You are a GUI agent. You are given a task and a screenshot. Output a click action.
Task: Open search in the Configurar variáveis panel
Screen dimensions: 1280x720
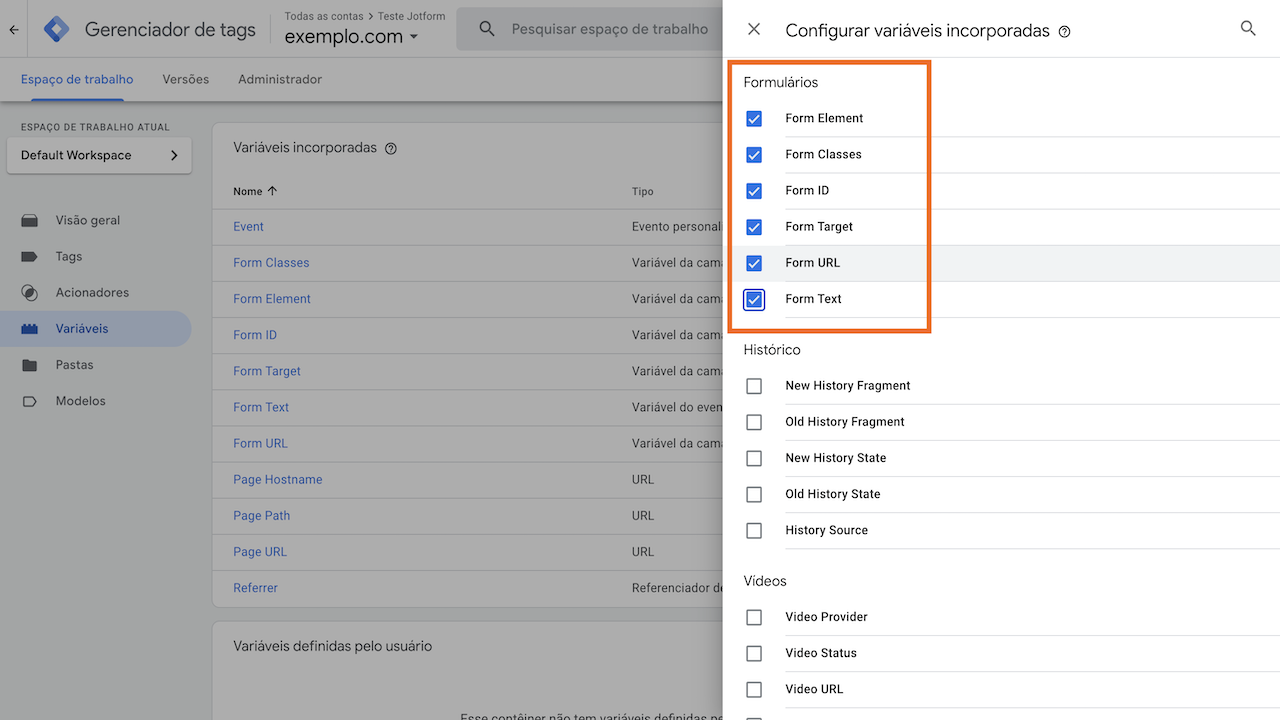[1247, 29]
